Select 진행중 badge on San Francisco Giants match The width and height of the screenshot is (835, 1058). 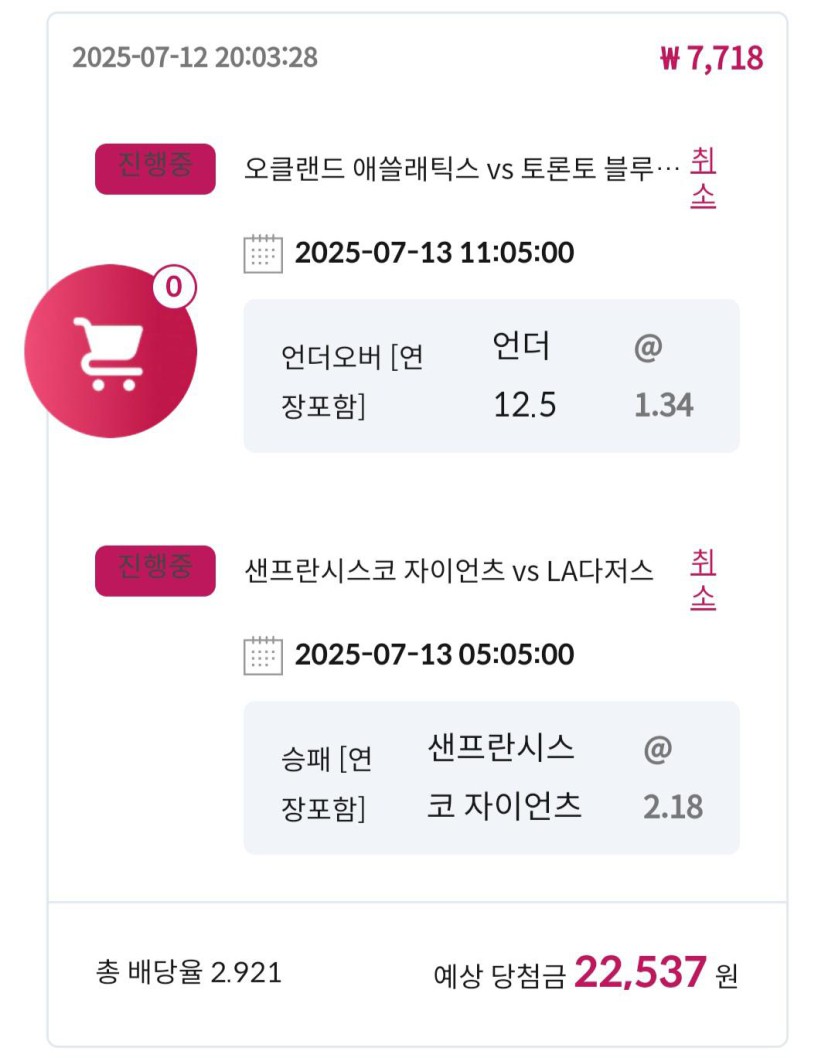click(155, 571)
